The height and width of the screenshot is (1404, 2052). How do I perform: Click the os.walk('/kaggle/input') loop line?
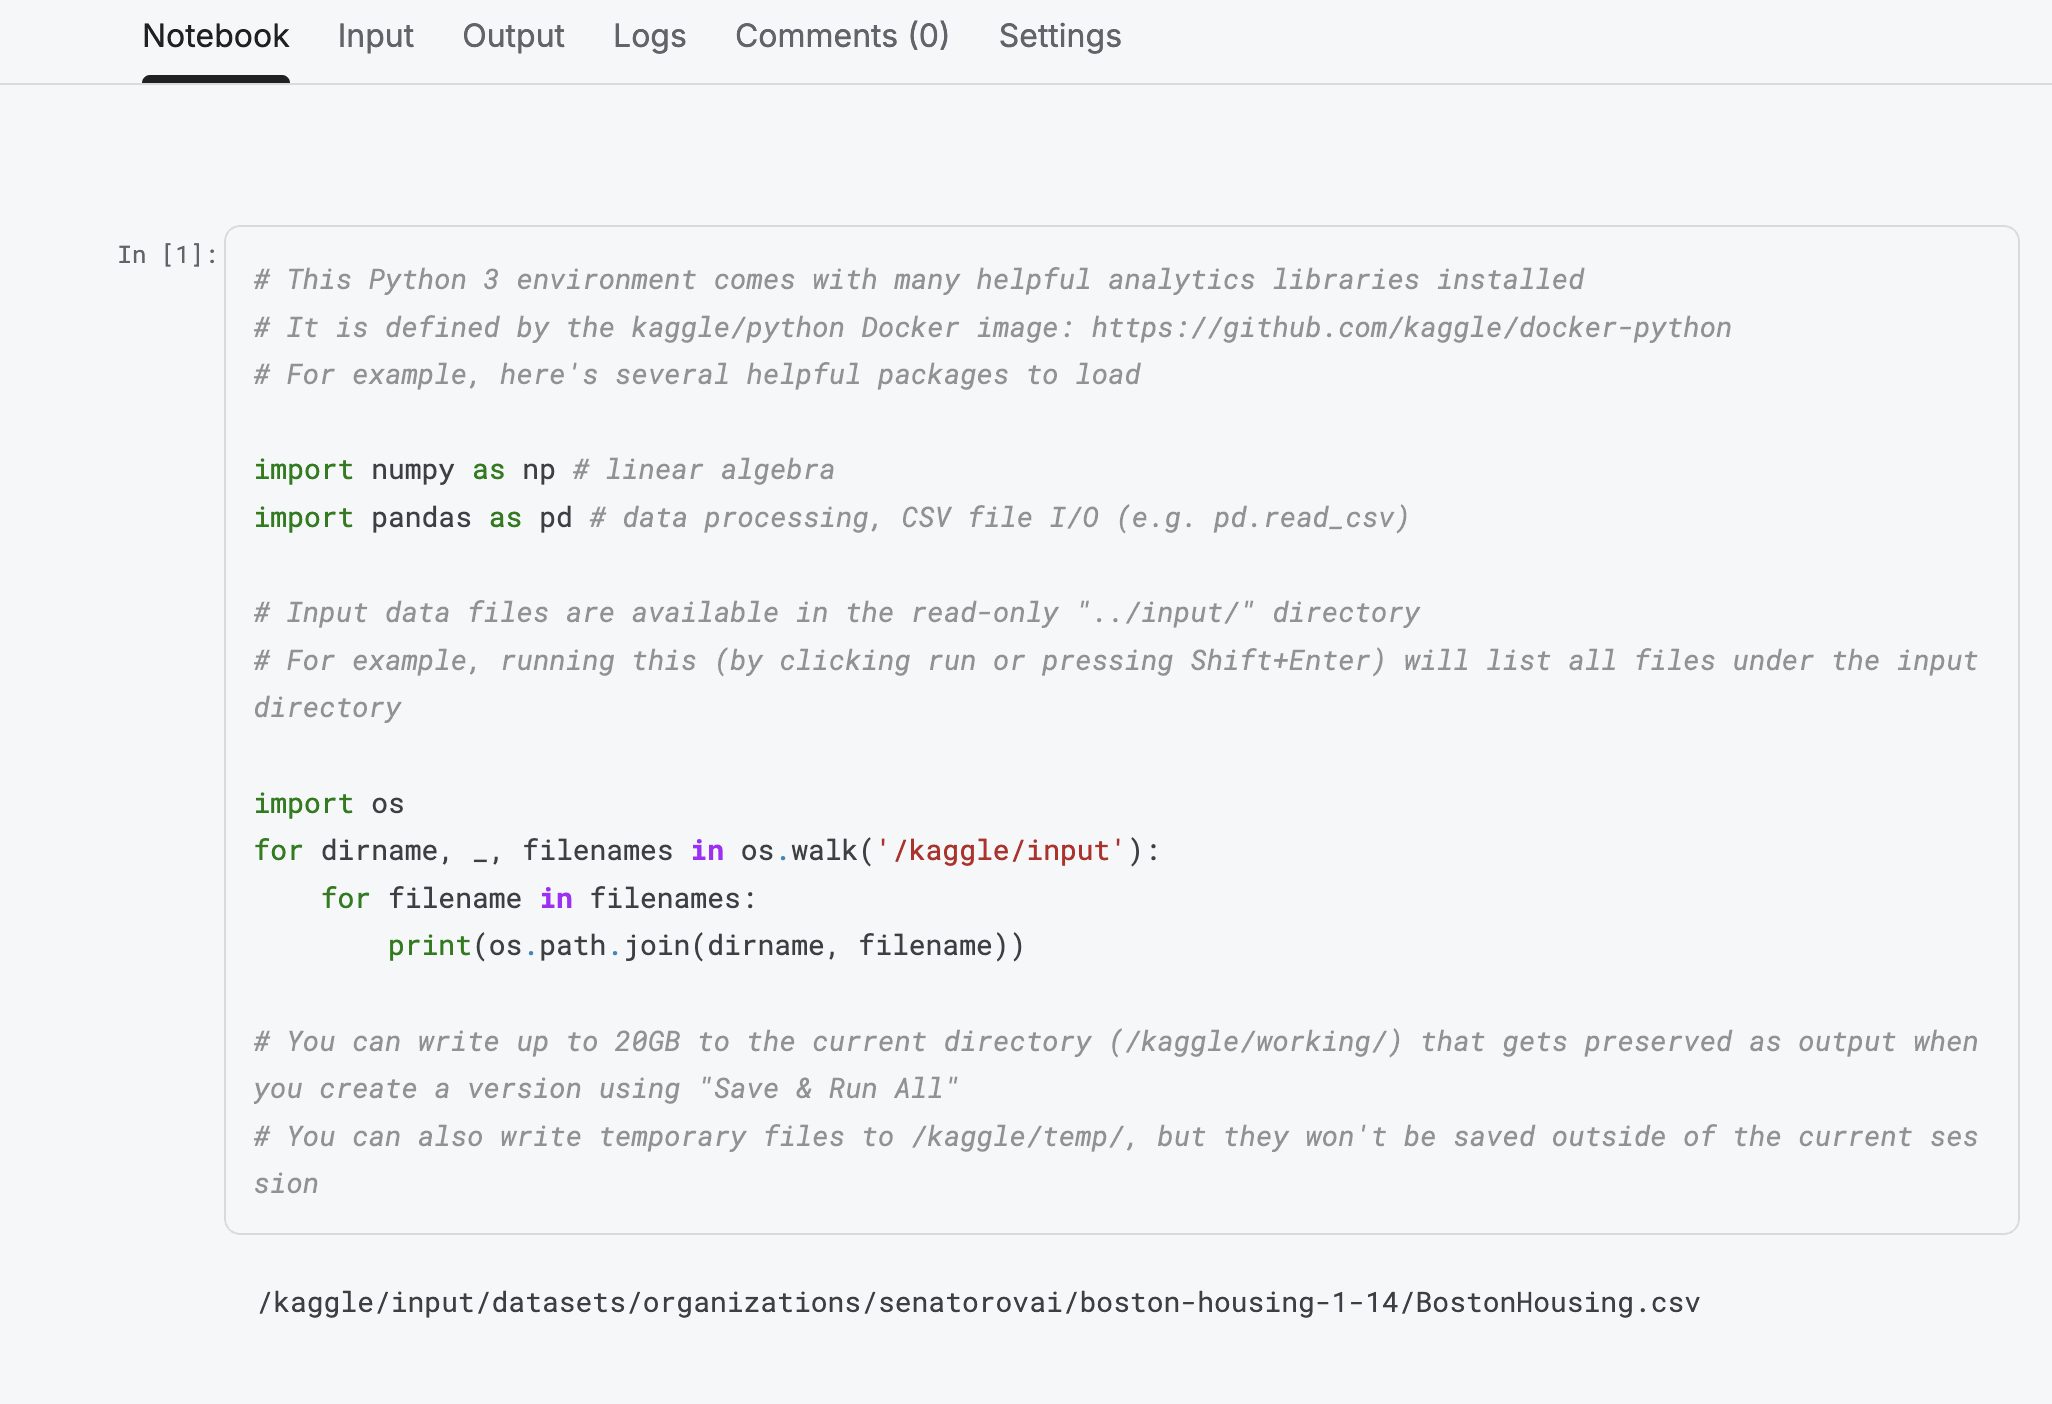coord(706,851)
